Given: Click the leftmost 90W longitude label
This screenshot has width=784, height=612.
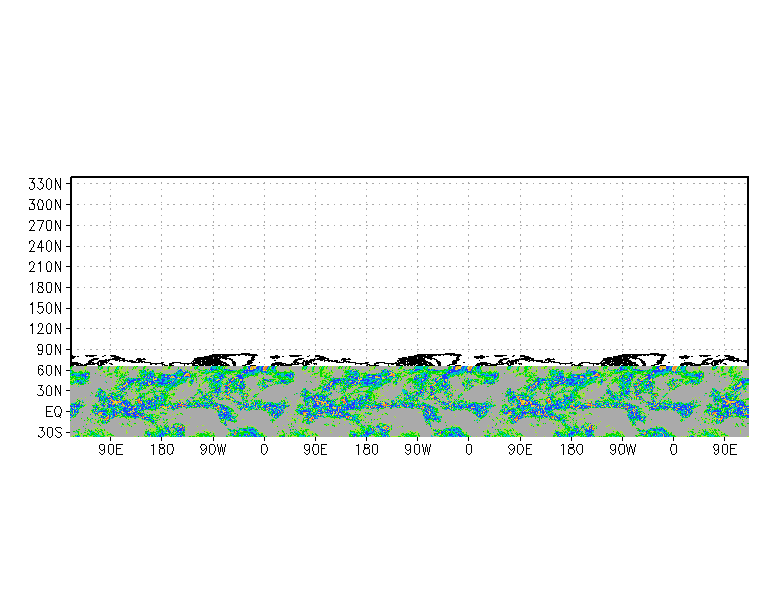Looking at the screenshot, I should [x=213, y=450].
